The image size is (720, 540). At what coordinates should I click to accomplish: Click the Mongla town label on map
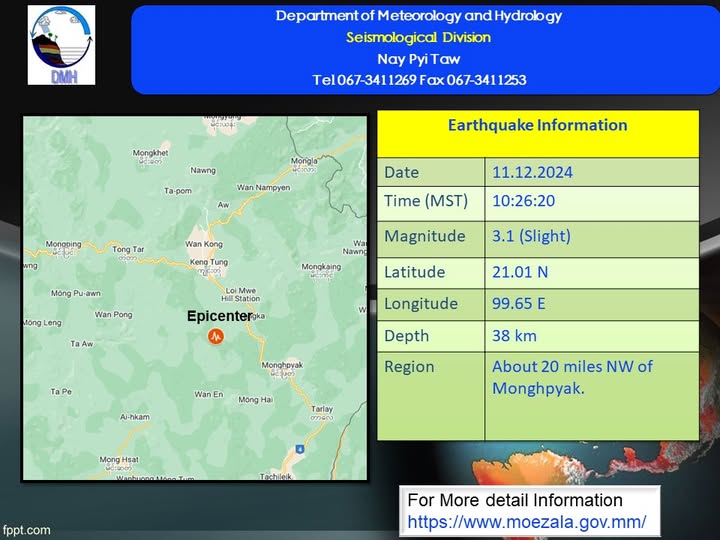pos(304,161)
